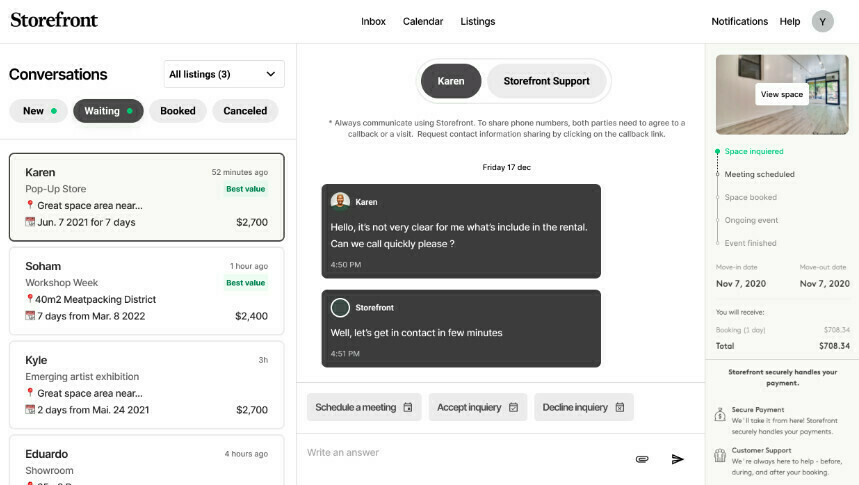The width and height of the screenshot is (859, 485).
Task: Click the Accept inquiry button
Action: (x=478, y=407)
